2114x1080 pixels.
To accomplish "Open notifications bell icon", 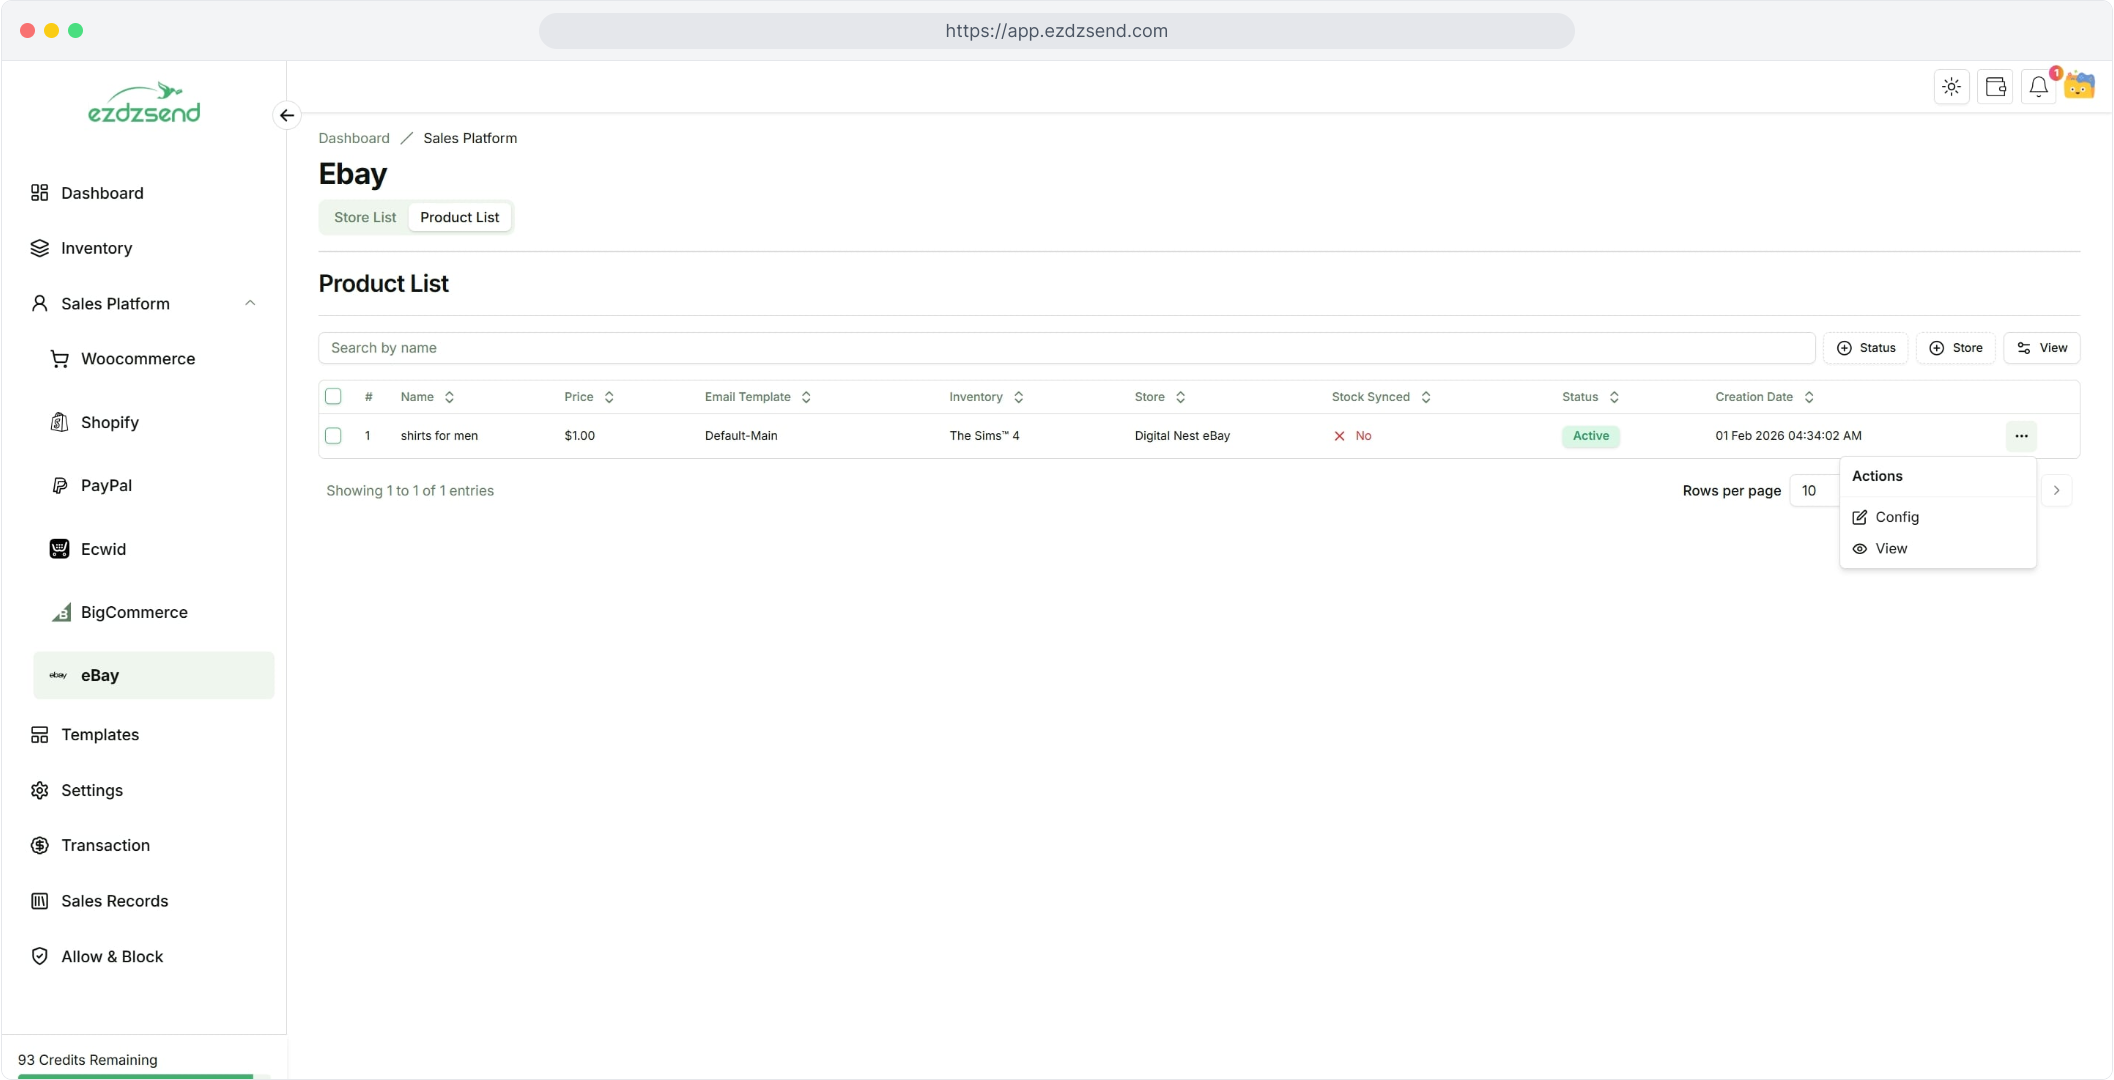I will pyautogui.click(x=2038, y=87).
